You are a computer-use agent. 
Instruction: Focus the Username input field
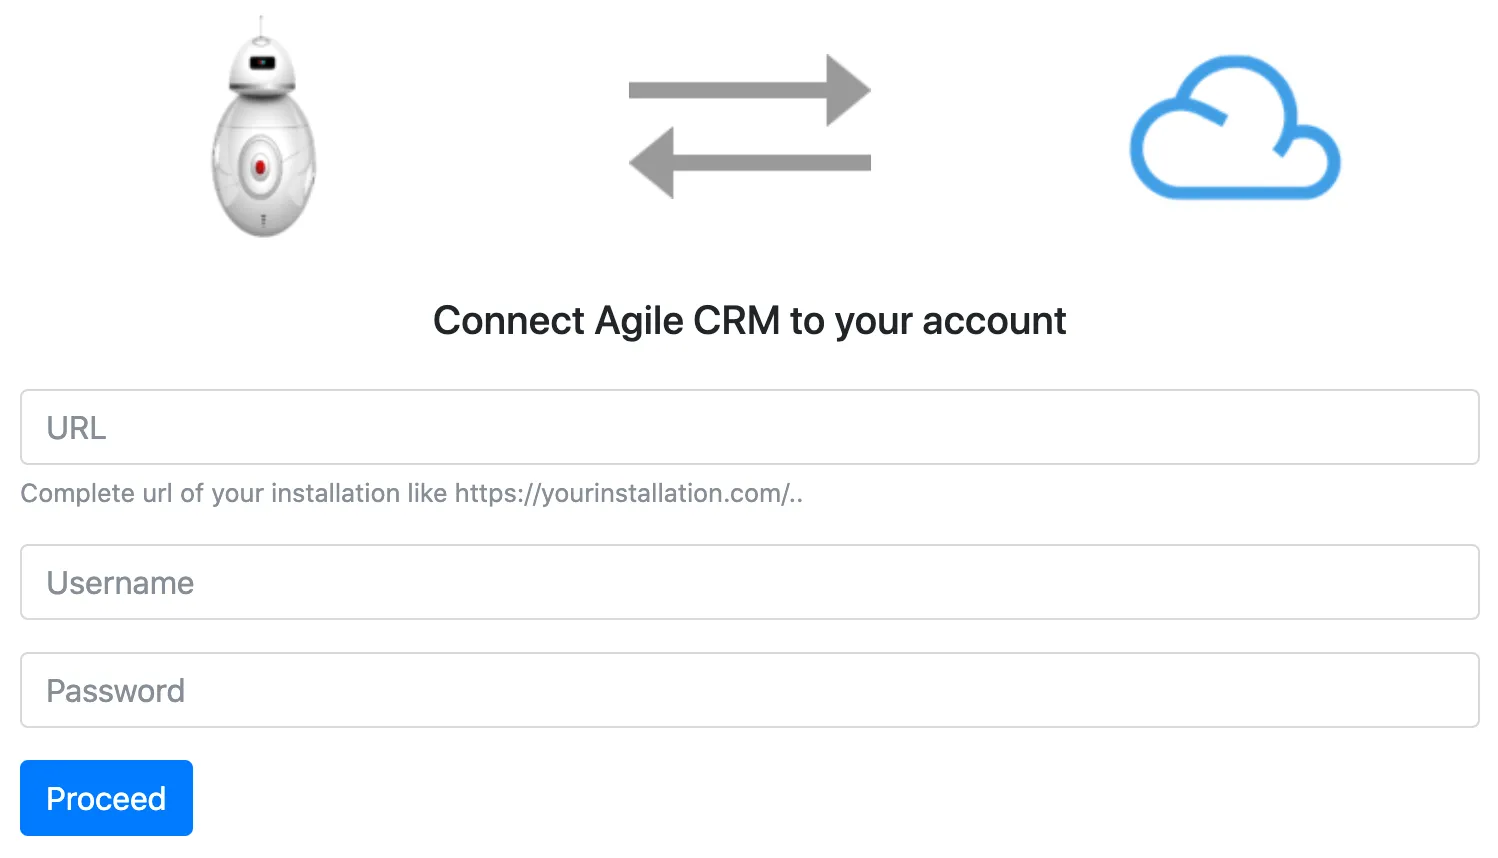coord(749,582)
